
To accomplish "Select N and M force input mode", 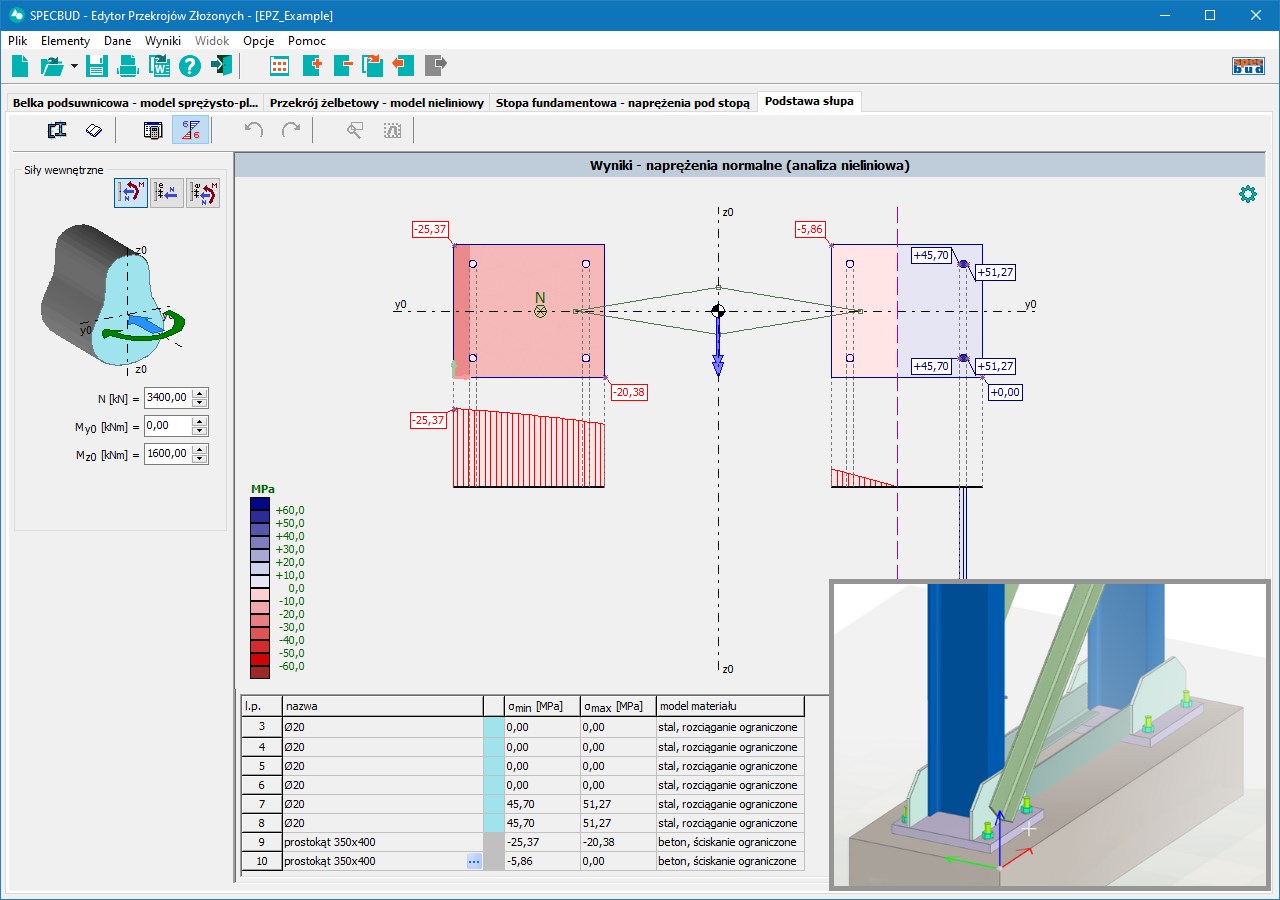I will click(x=131, y=193).
